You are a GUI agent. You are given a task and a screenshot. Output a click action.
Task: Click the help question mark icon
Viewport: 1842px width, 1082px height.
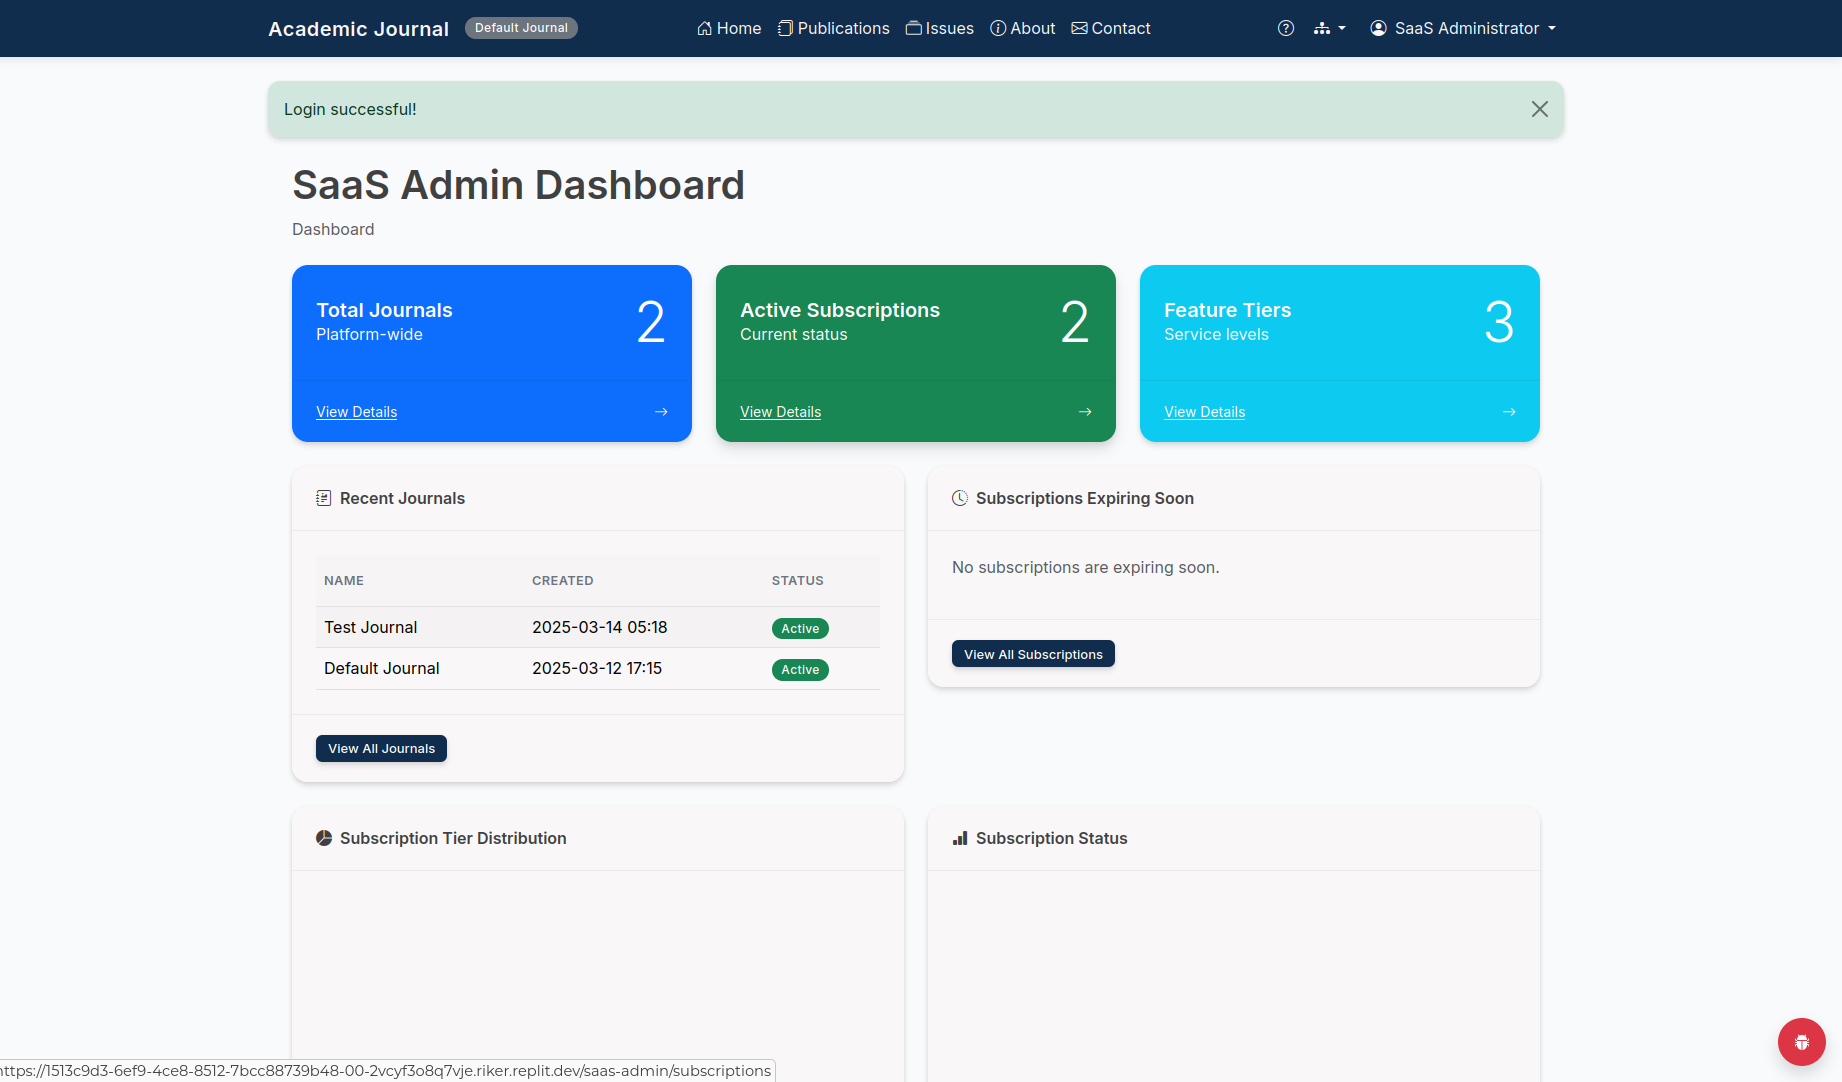1286,28
